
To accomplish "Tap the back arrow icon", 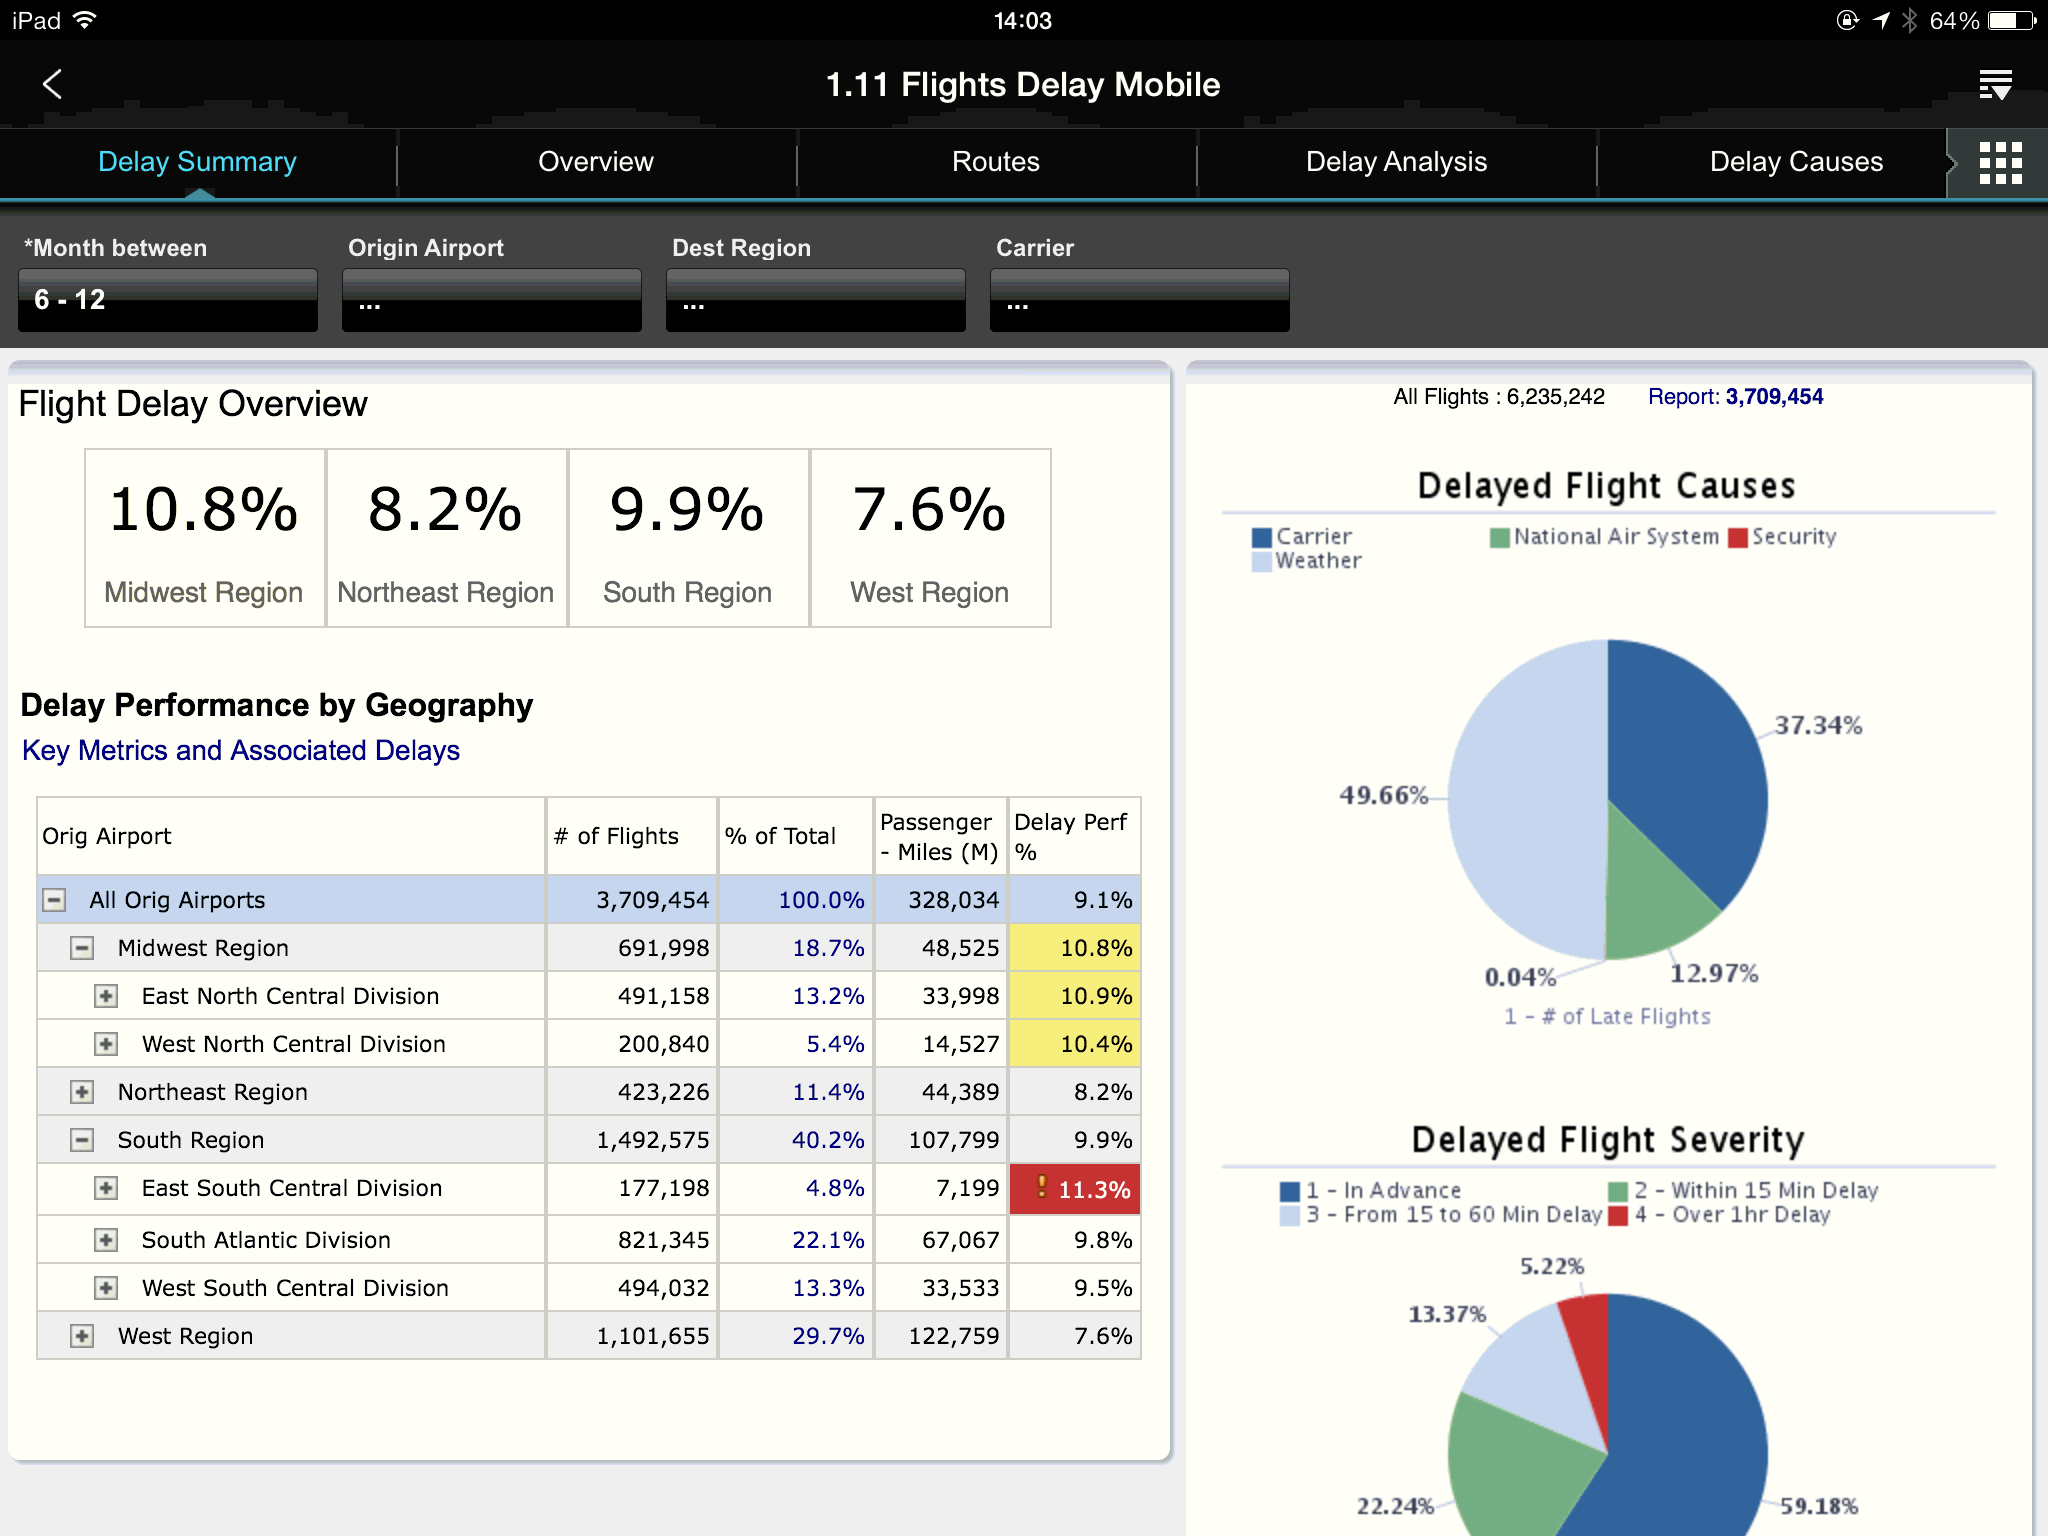I will (53, 84).
